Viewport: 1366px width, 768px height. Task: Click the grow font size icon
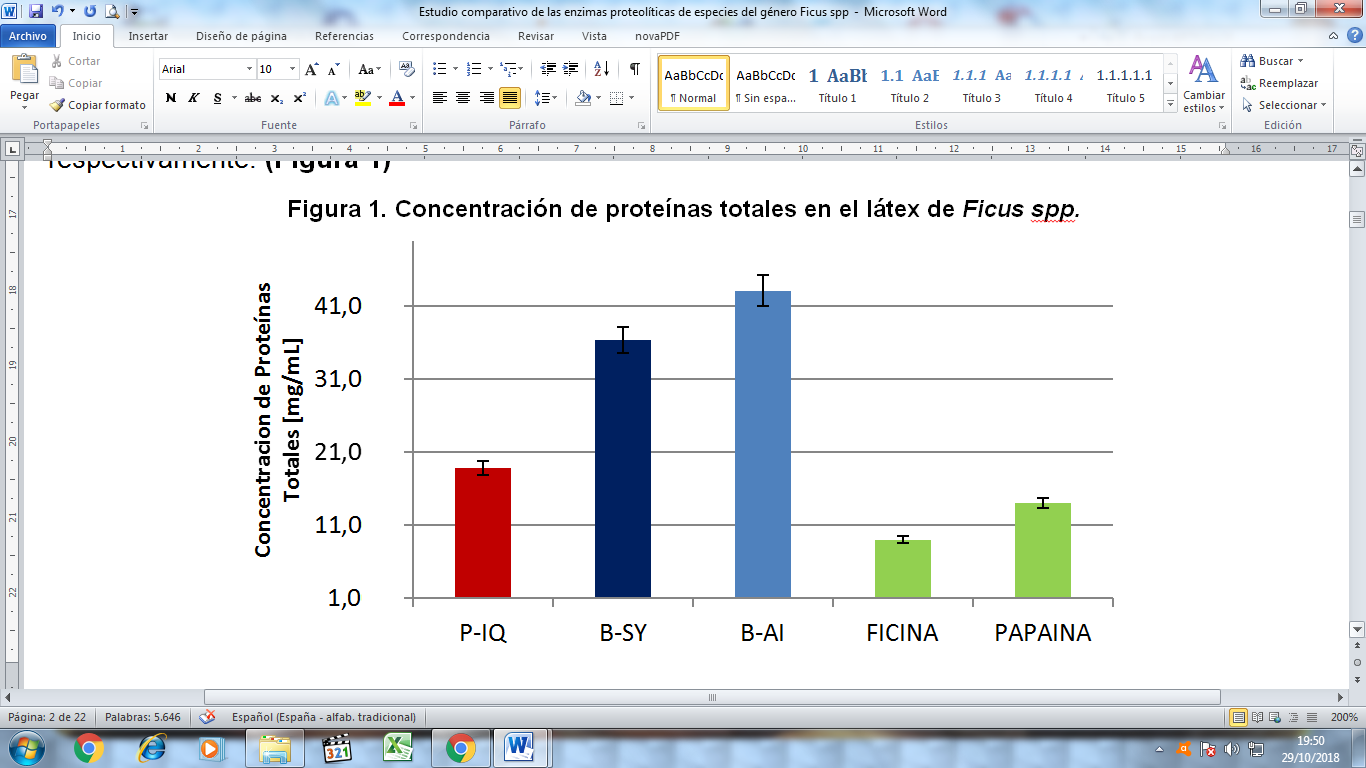pyautogui.click(x=312, y=69)
